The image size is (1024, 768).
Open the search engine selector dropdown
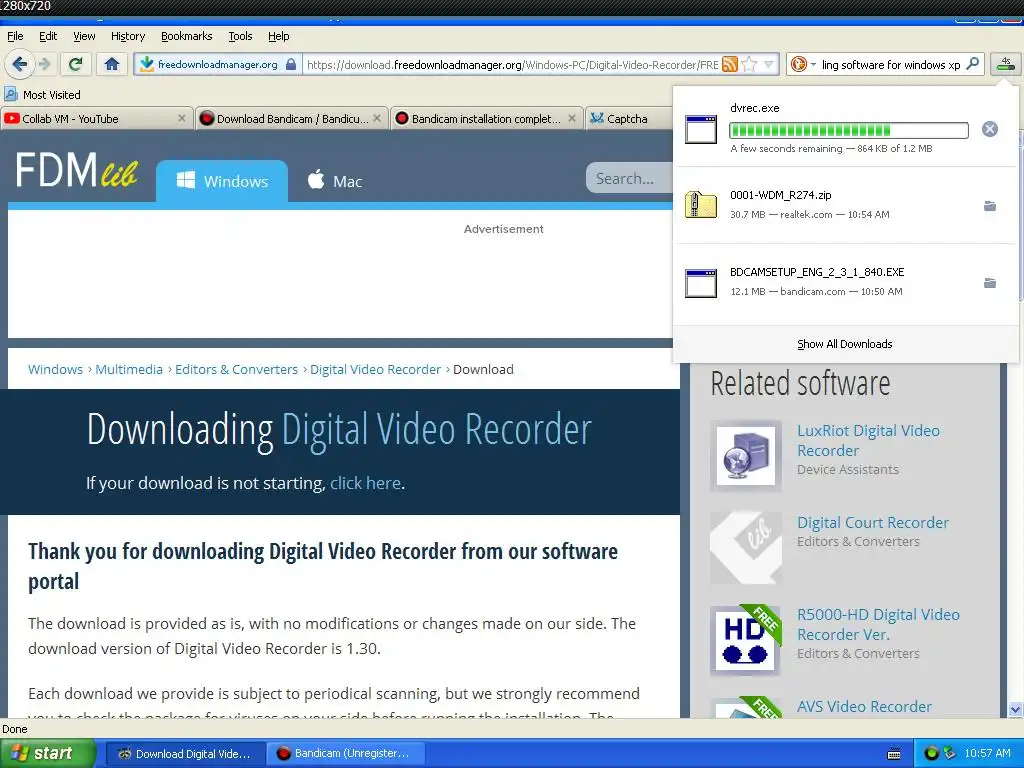(803, 64)
